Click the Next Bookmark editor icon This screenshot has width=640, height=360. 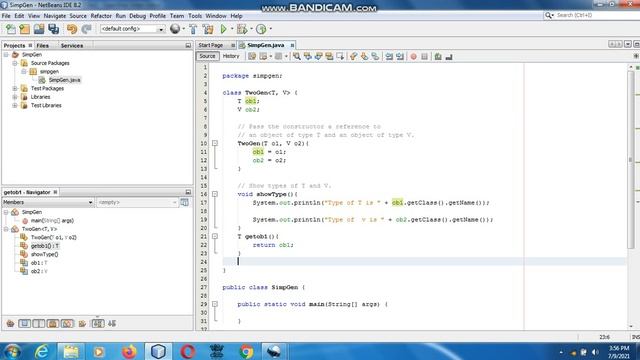pos(364,56)
